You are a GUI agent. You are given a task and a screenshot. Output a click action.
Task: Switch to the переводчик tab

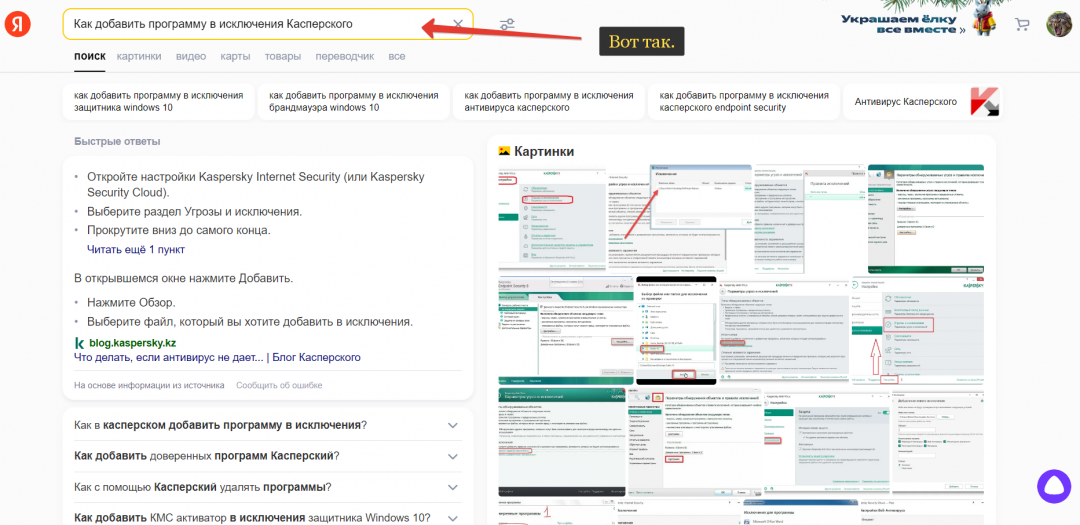344,56
